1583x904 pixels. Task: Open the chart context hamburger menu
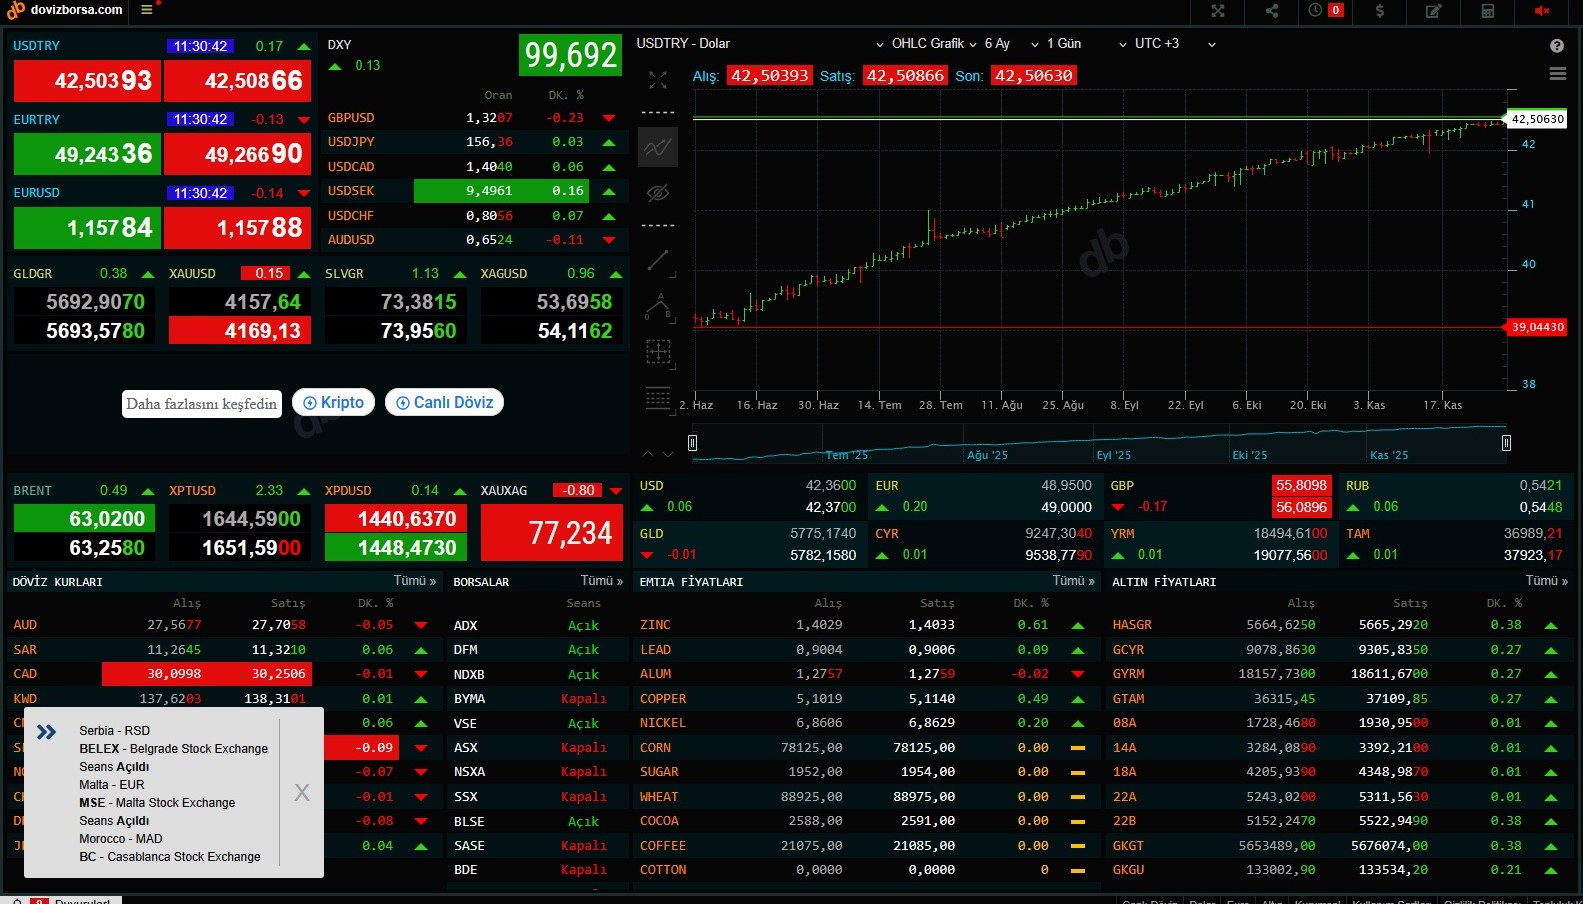[x=1557, y=74]
